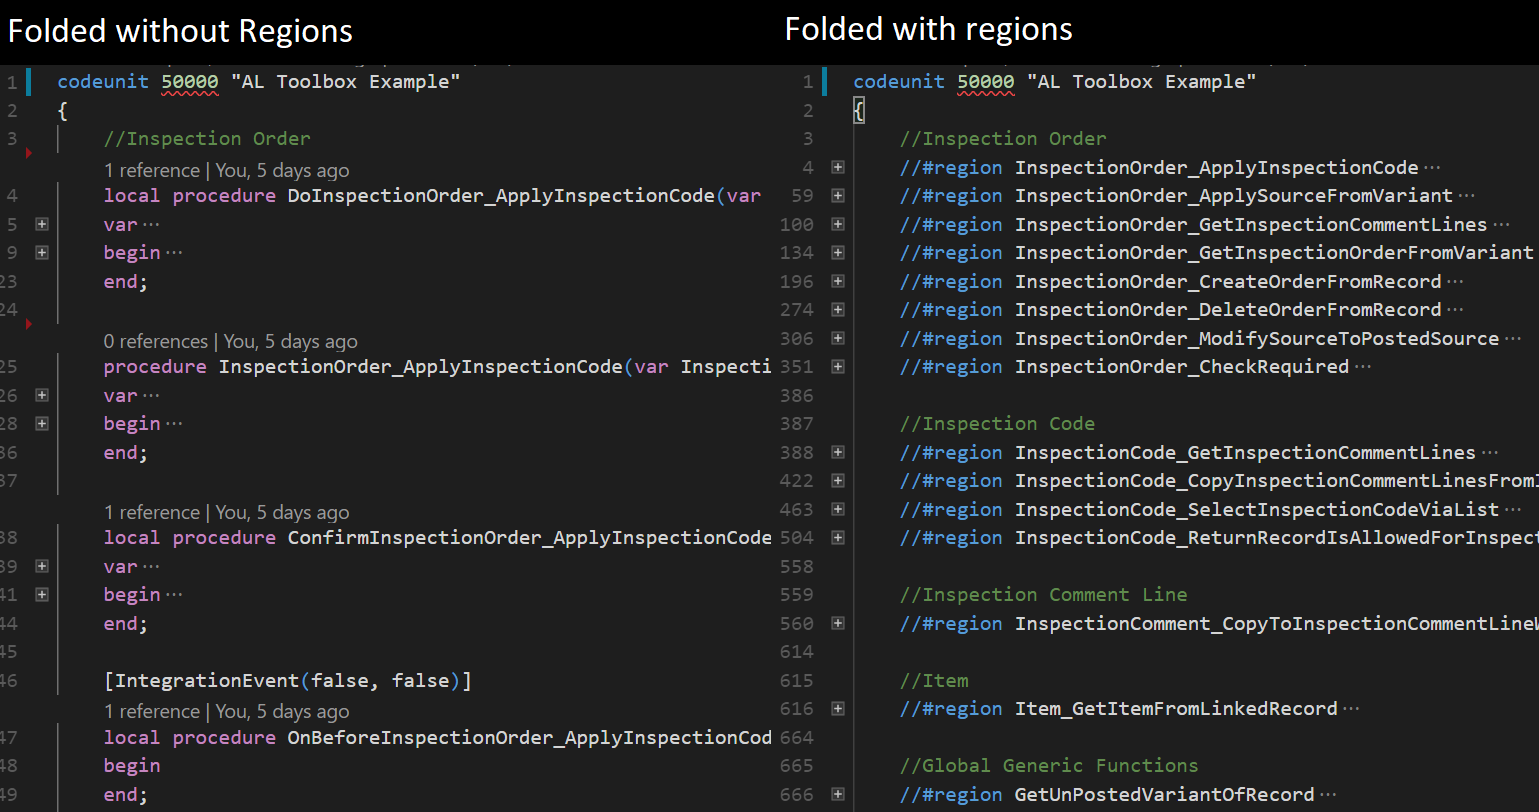
Task: Expand the InspectionComment_CopyToInspectionCommentLine region fold
Action: (x=838, y=624)
